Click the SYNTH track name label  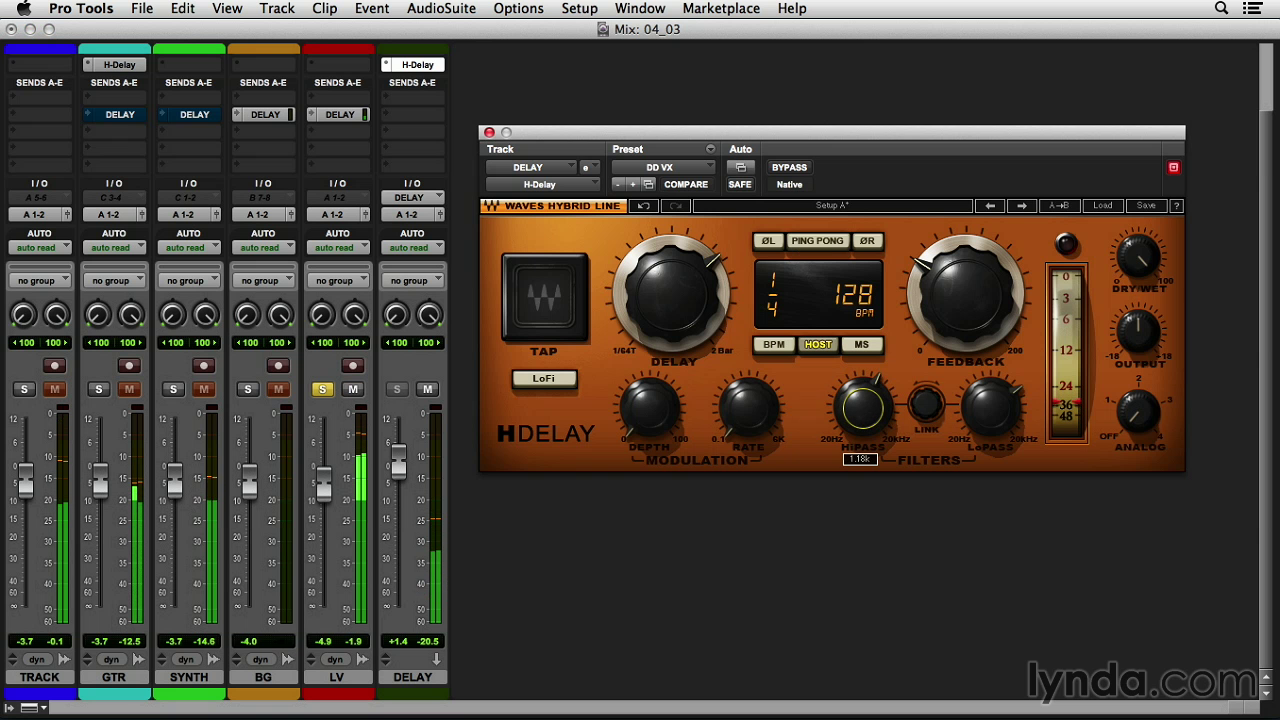click(x=188, y=677)
